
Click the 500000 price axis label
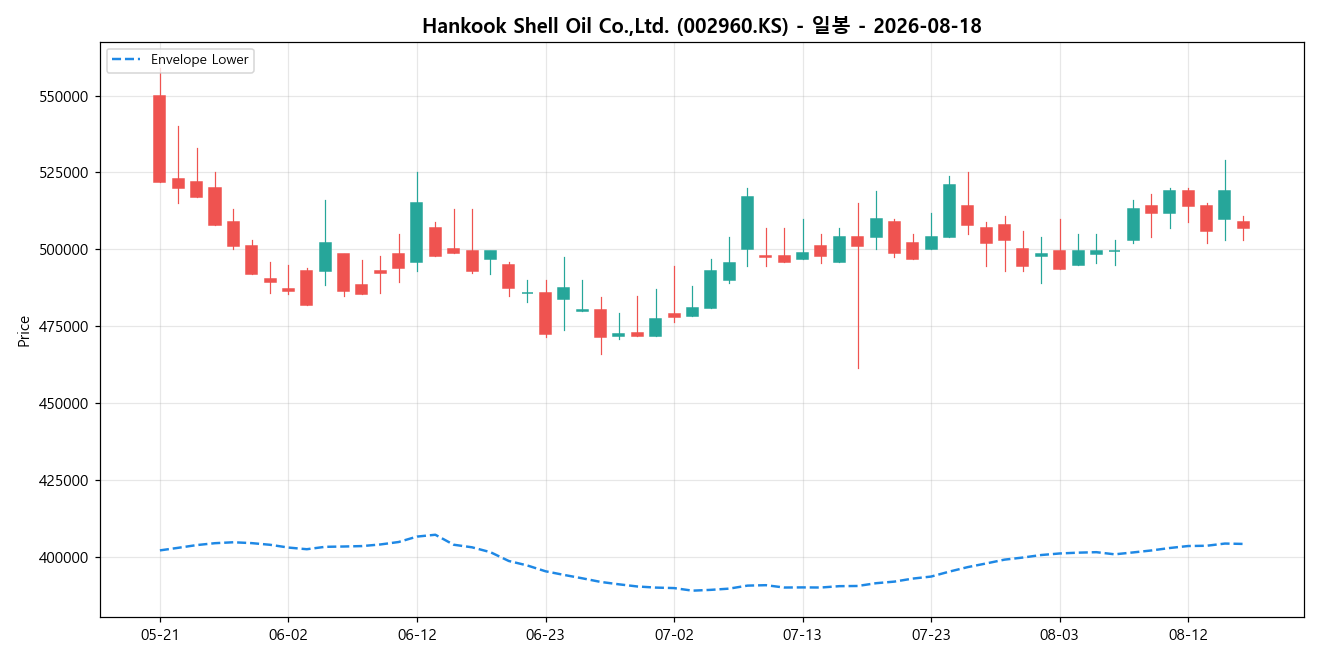(63, 250)
